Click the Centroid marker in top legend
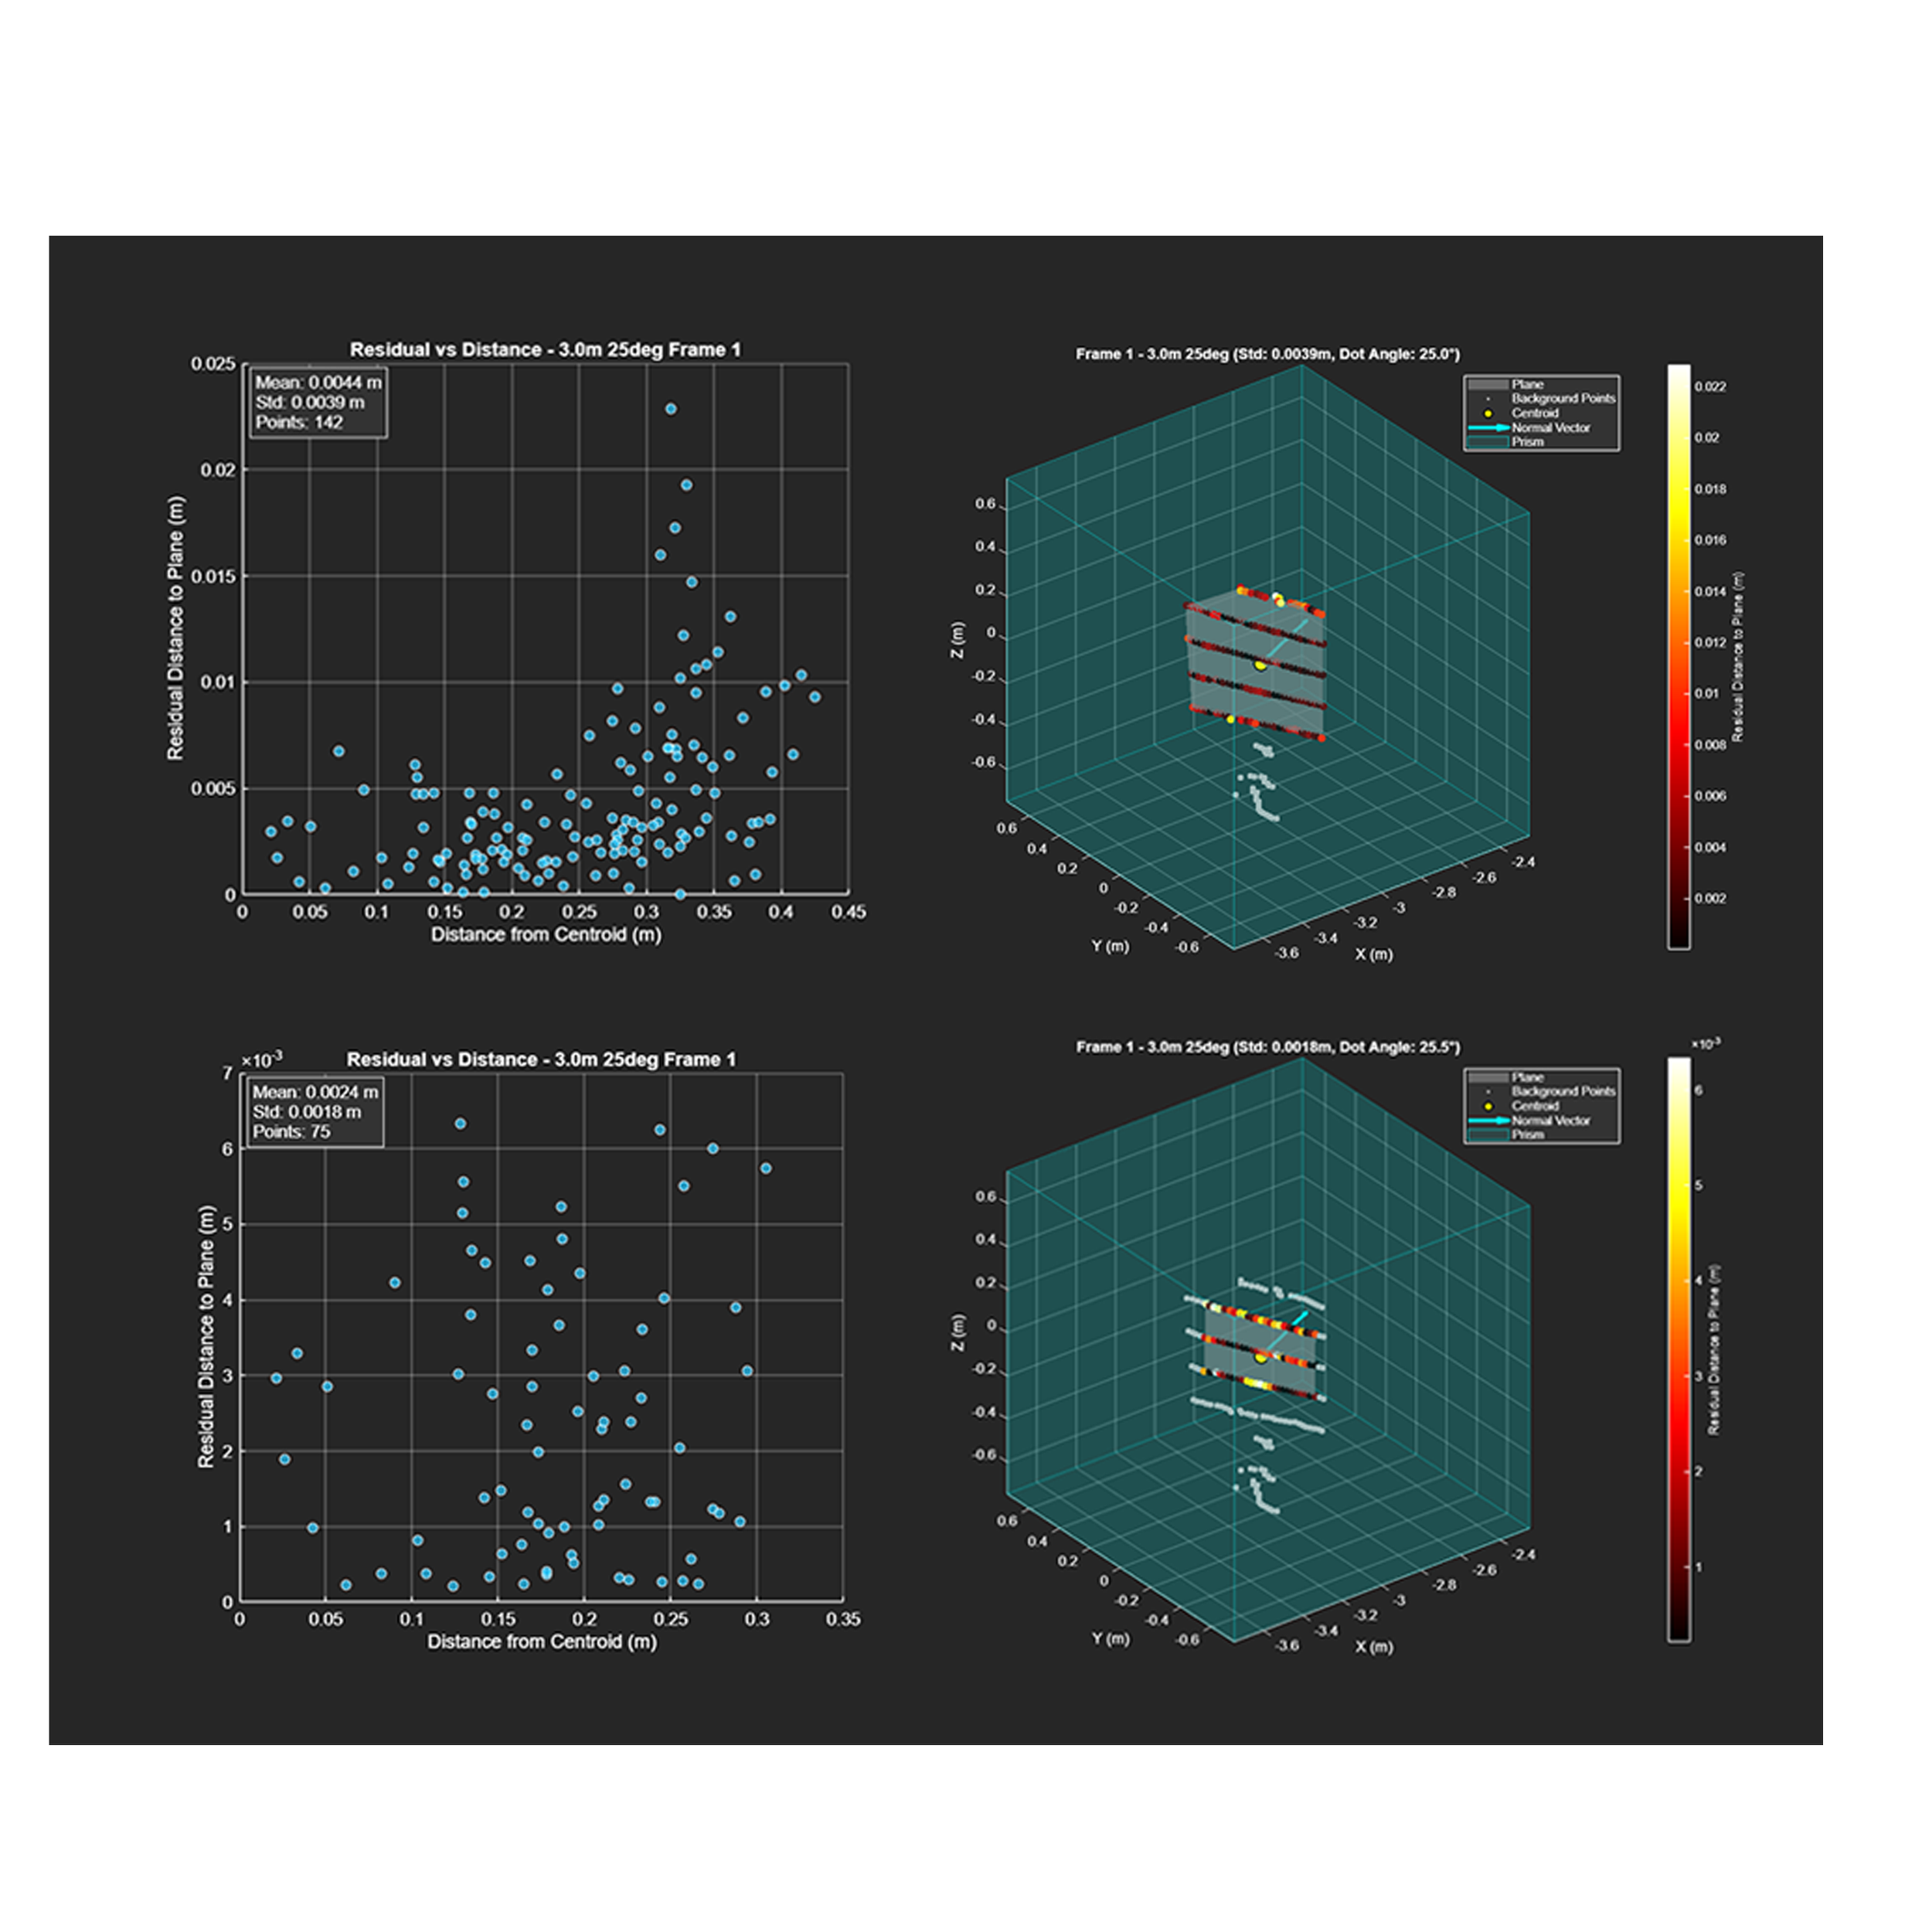The image size is (1932, 1932). 1488,413
